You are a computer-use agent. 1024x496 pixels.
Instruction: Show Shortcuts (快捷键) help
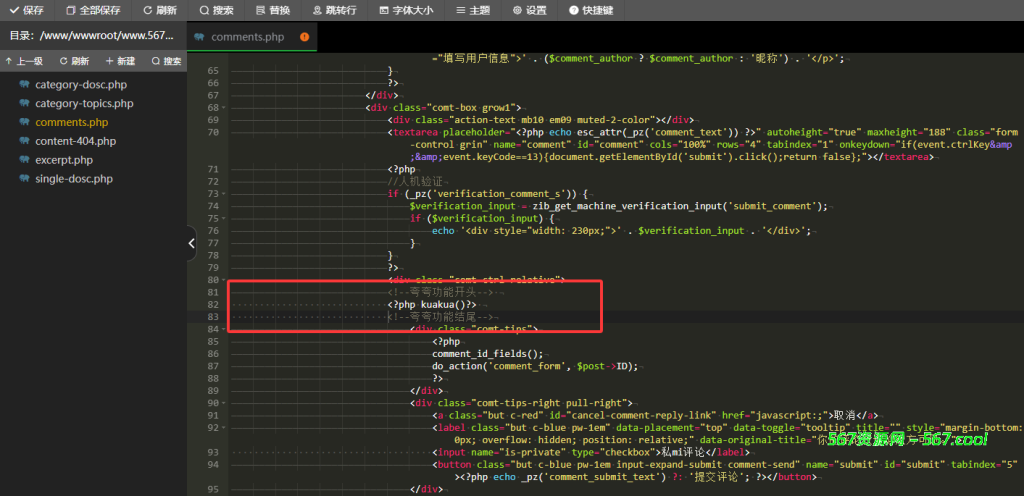point(592,10)
